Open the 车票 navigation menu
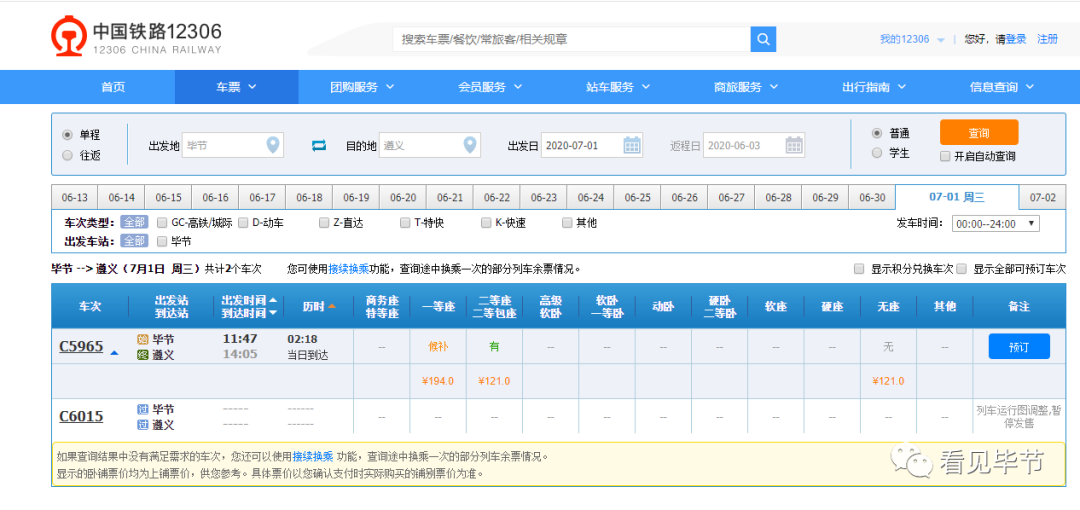Viewport: 1080px width, 510px height. tap(236, 87)
